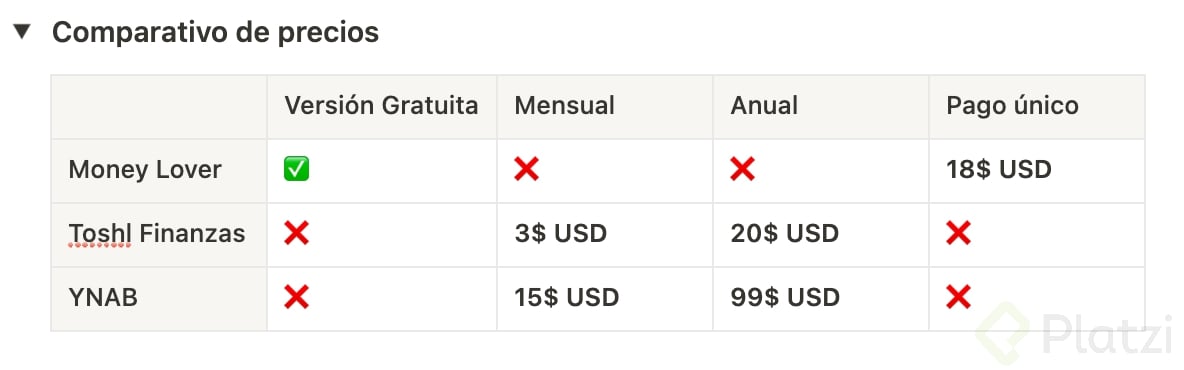Click Toshl Finanzas red X under Pago único
The width and height of the screenshot is (1184, 370).
(x=958, y=233)
